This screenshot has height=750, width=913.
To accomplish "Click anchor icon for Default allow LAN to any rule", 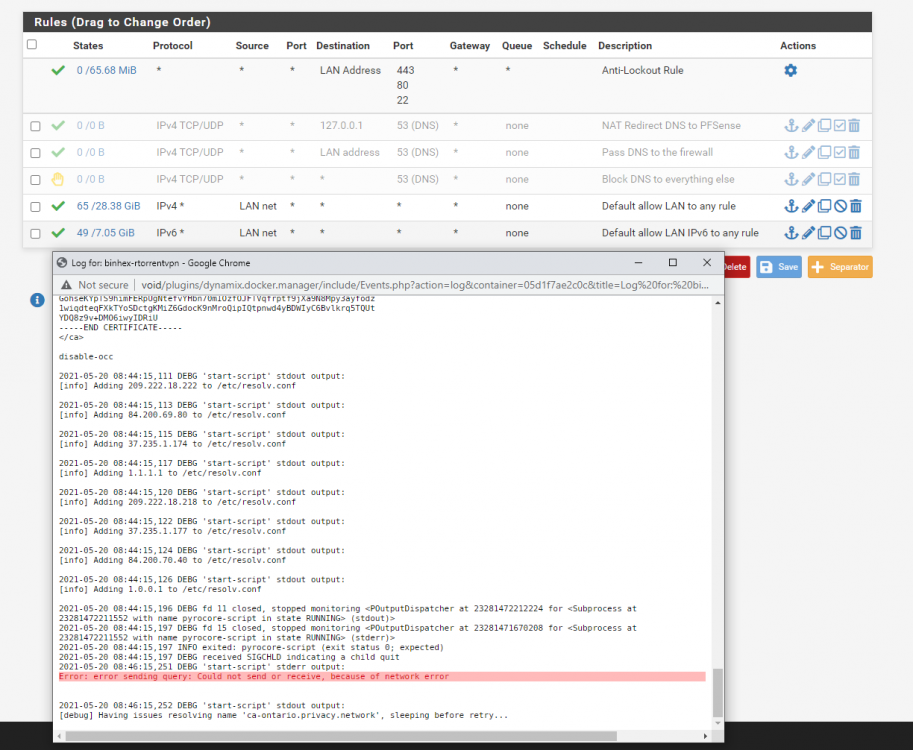I will coord(791,206).
